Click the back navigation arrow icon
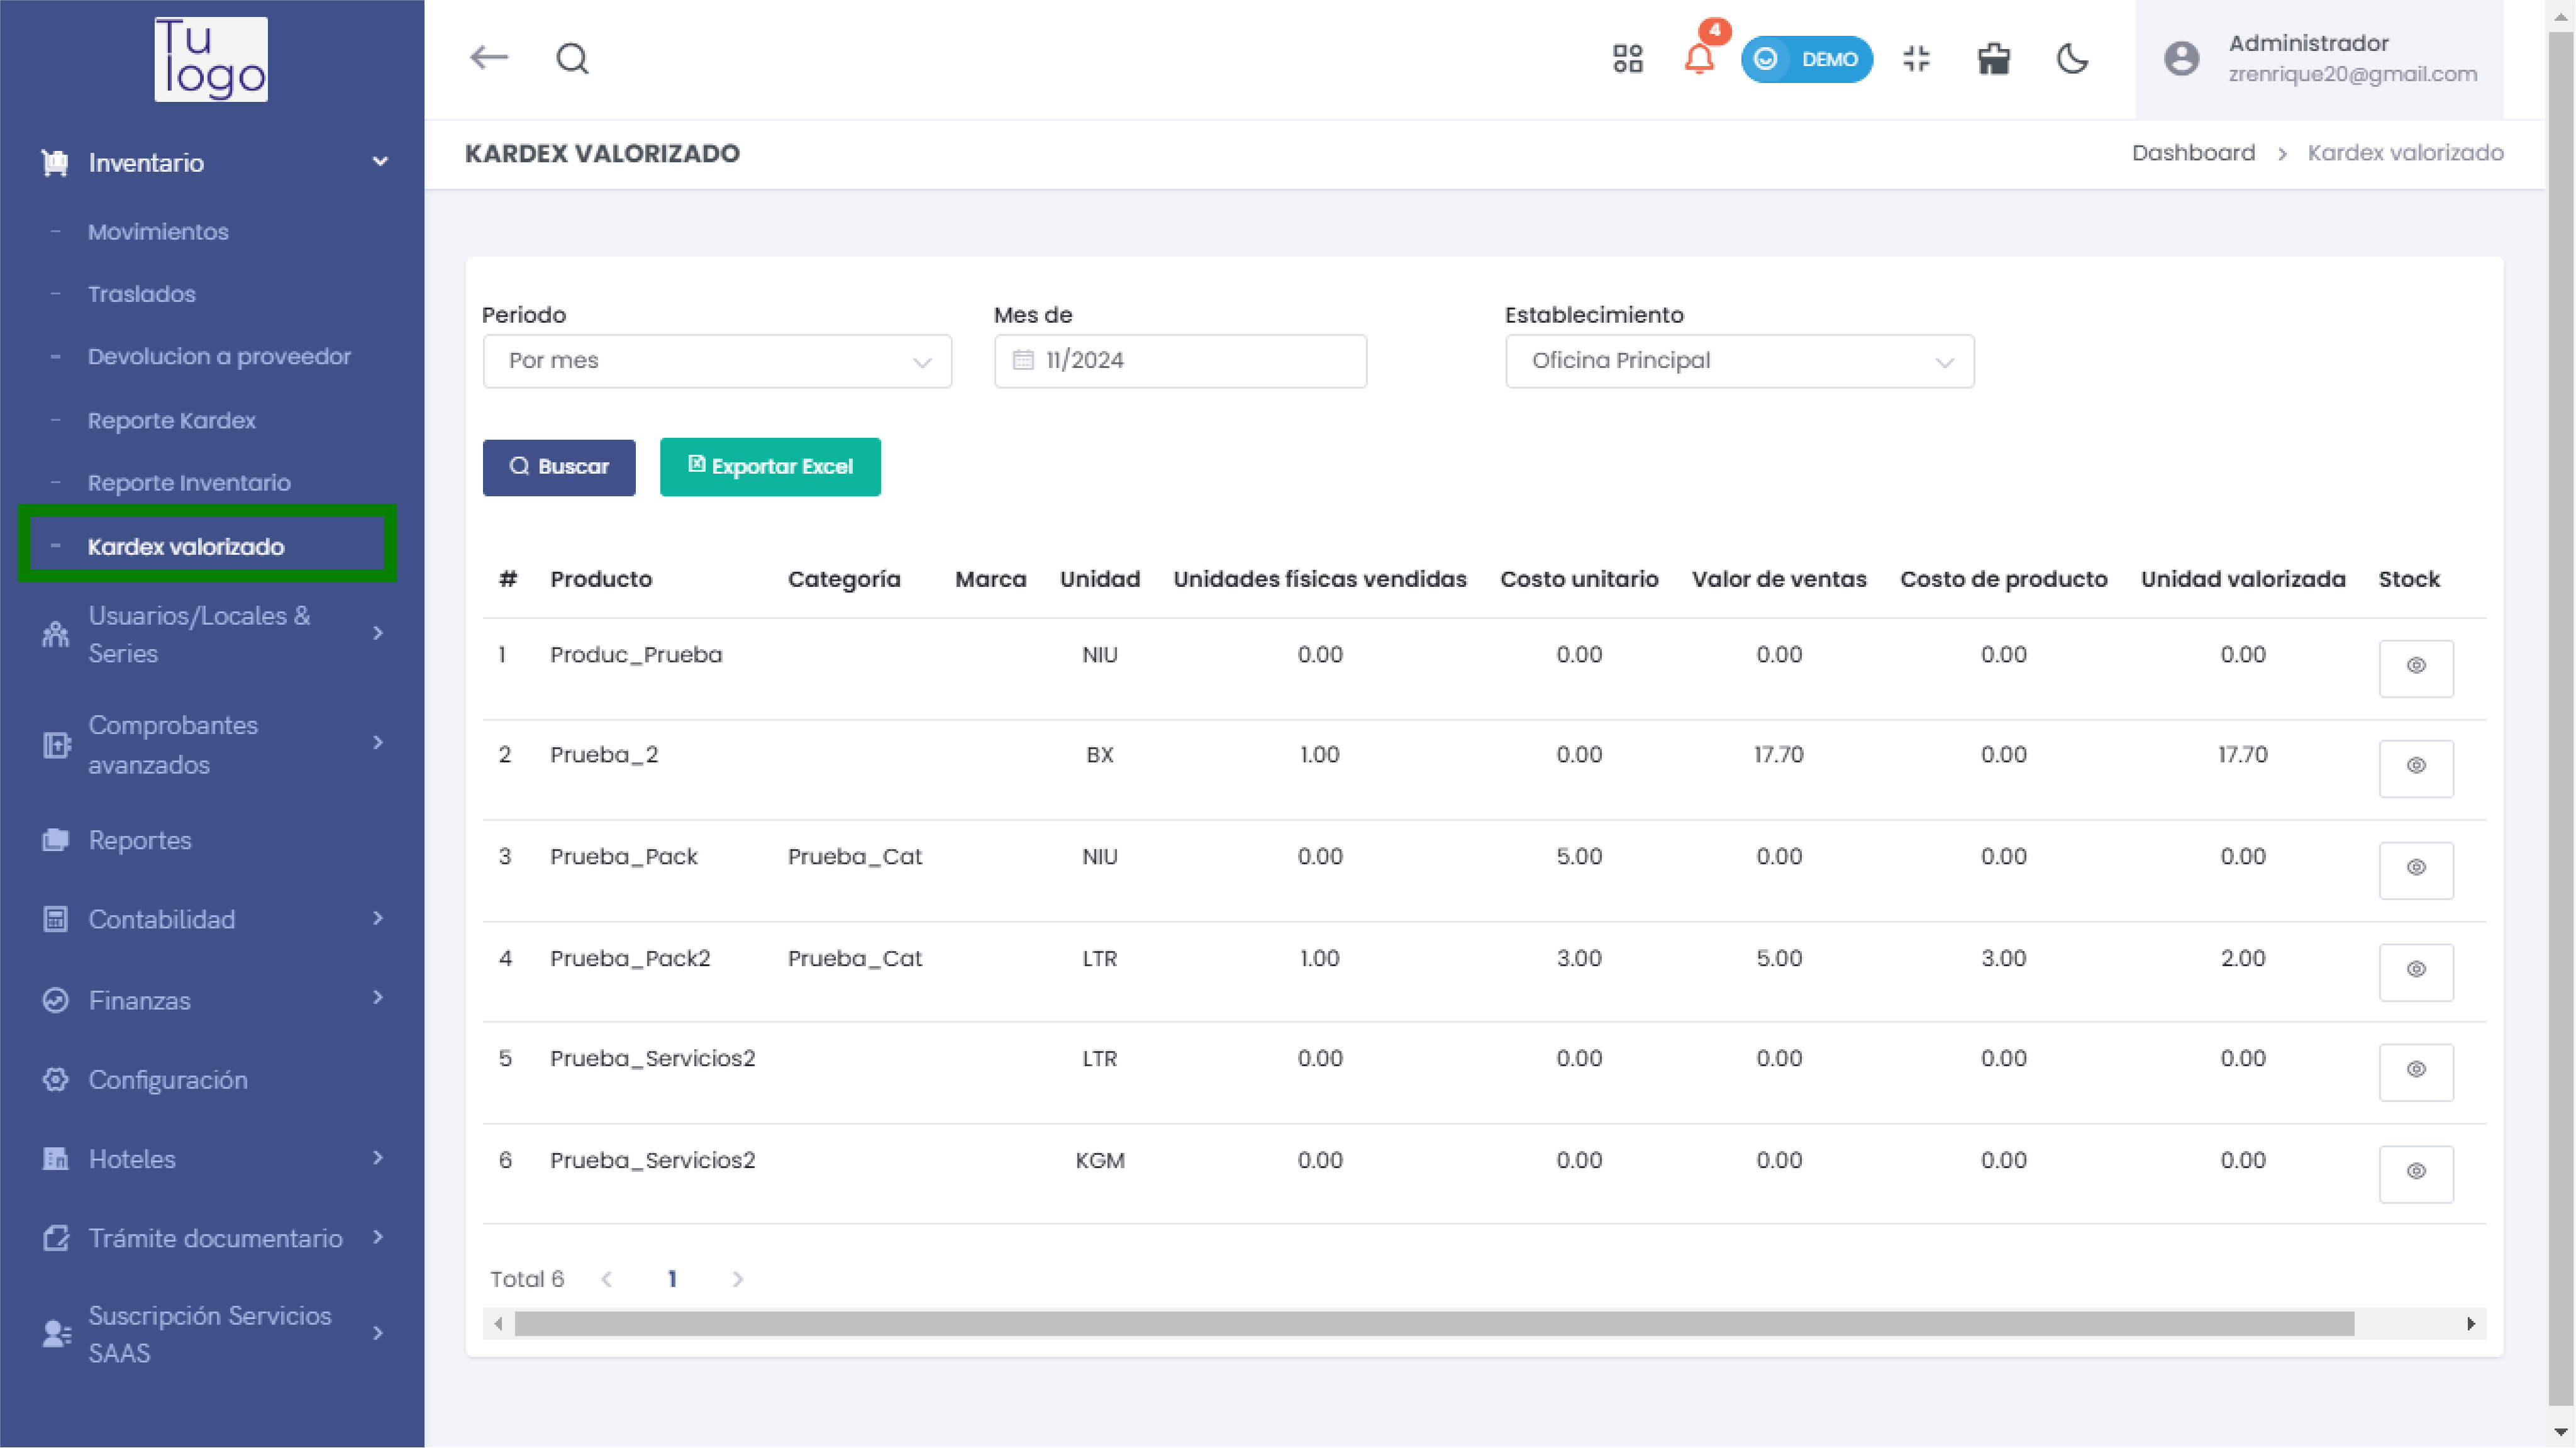 point(490,57)
